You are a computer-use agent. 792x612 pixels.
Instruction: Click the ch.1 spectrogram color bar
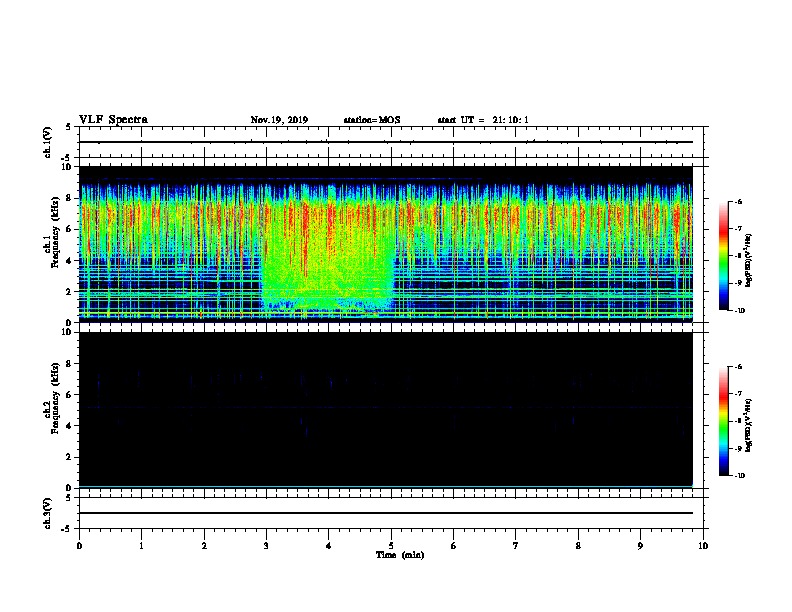coord(724,256)
